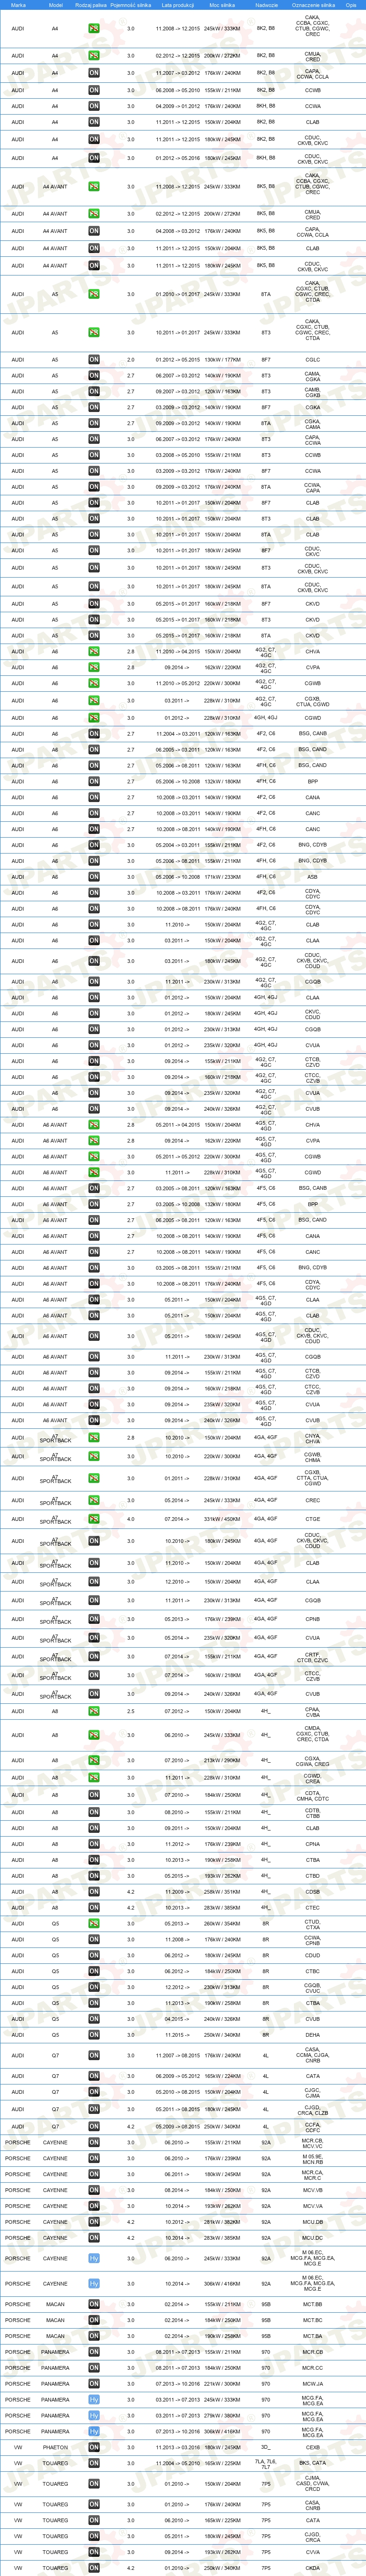Click the petrol icon for A8 CGWD, CREA
366x2576 pixels.
[x=94, y=1778]
